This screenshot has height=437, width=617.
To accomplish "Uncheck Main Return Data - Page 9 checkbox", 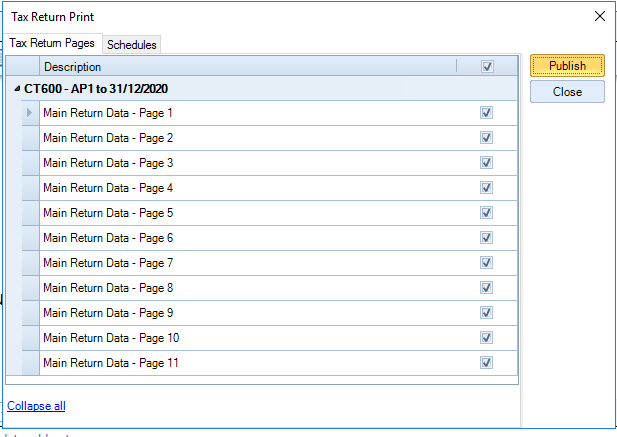I will (x=486, y=313).
